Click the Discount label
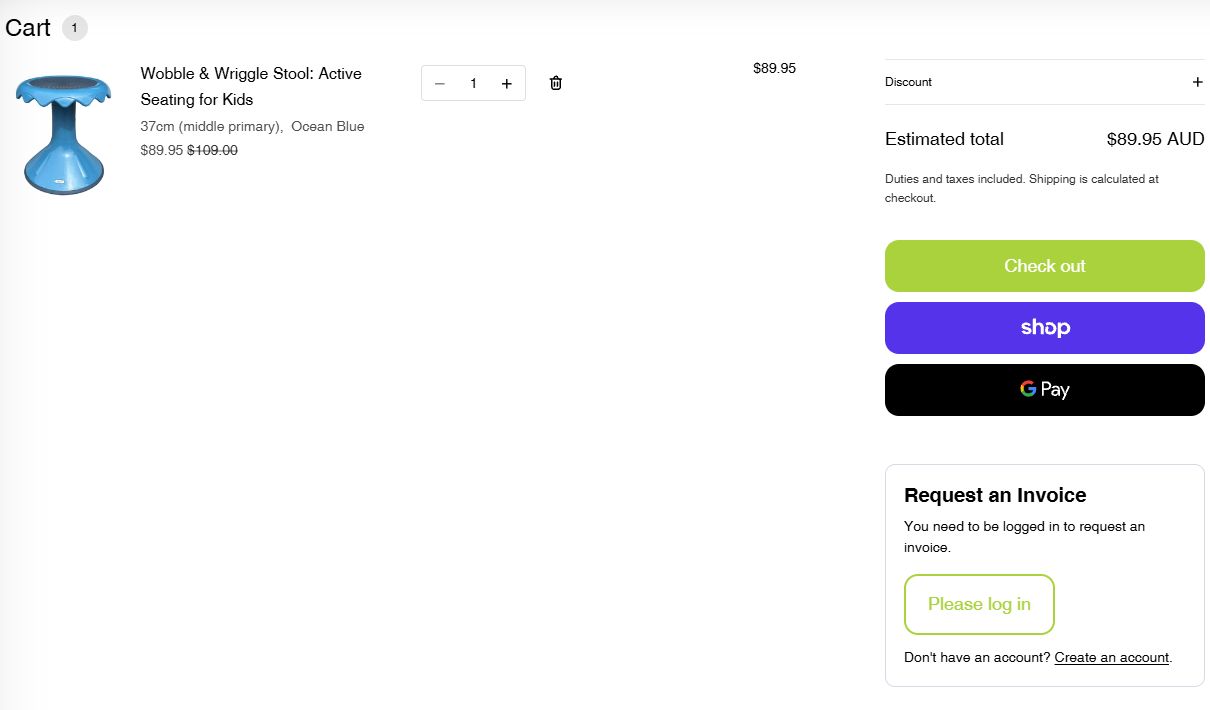Screen dimensions: 1210x710 908,82
